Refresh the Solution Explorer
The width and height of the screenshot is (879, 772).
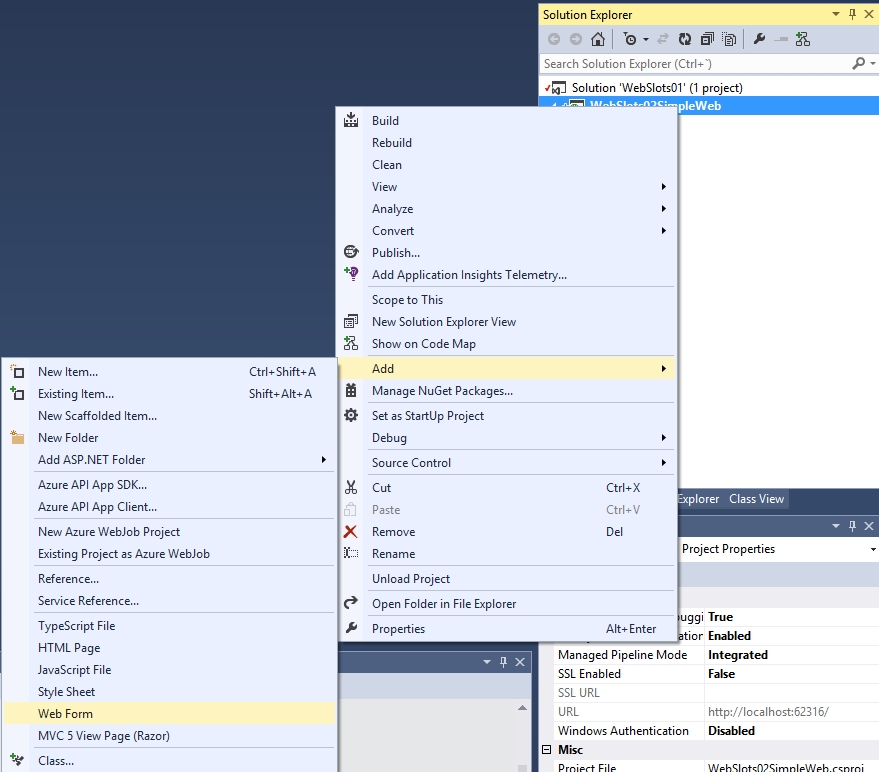pyautogui.click(x=684, y=39)
